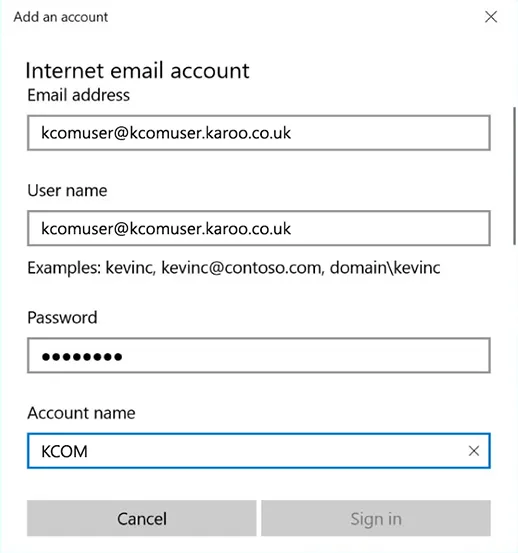Click the Sign in button
Viewport: 518px width, 553px height.
376,518
